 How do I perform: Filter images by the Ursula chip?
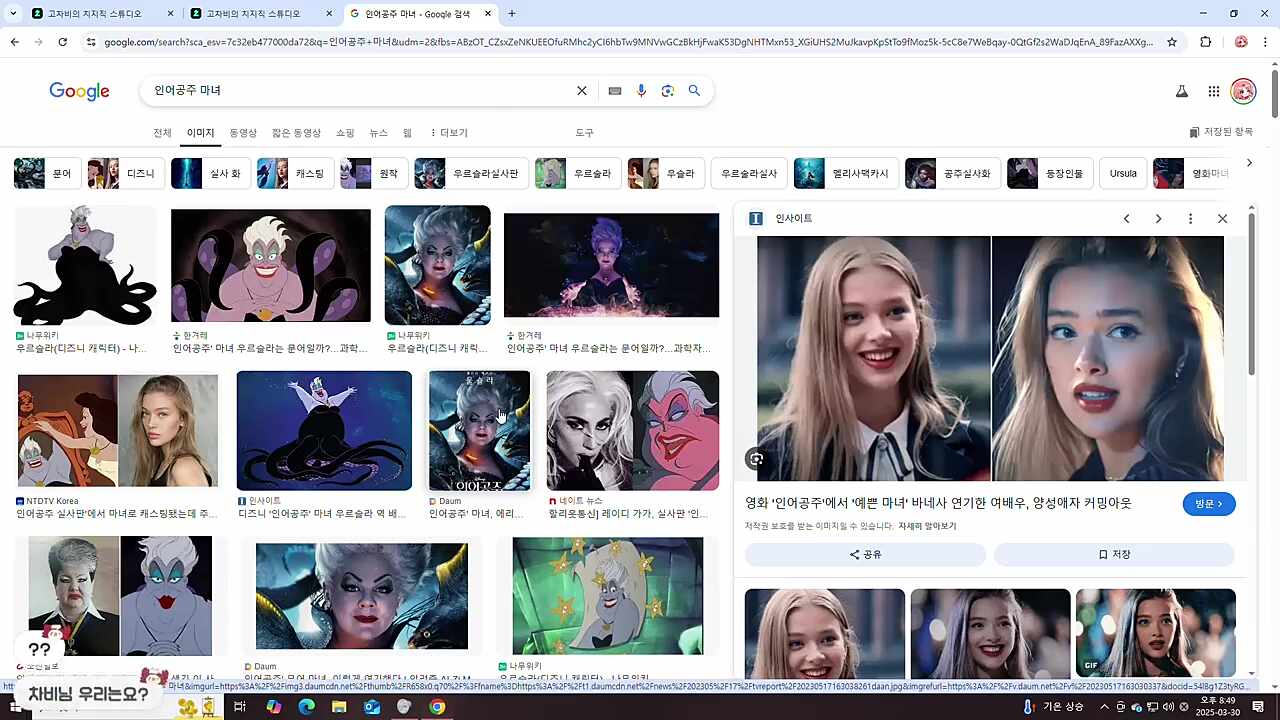pos(1123,173)
